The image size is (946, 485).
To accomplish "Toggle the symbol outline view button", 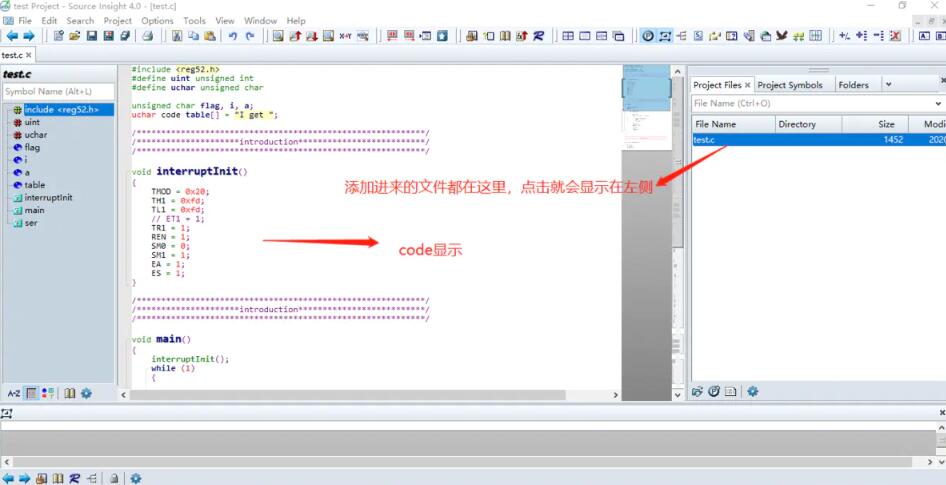I will click(x=31, y=393).
